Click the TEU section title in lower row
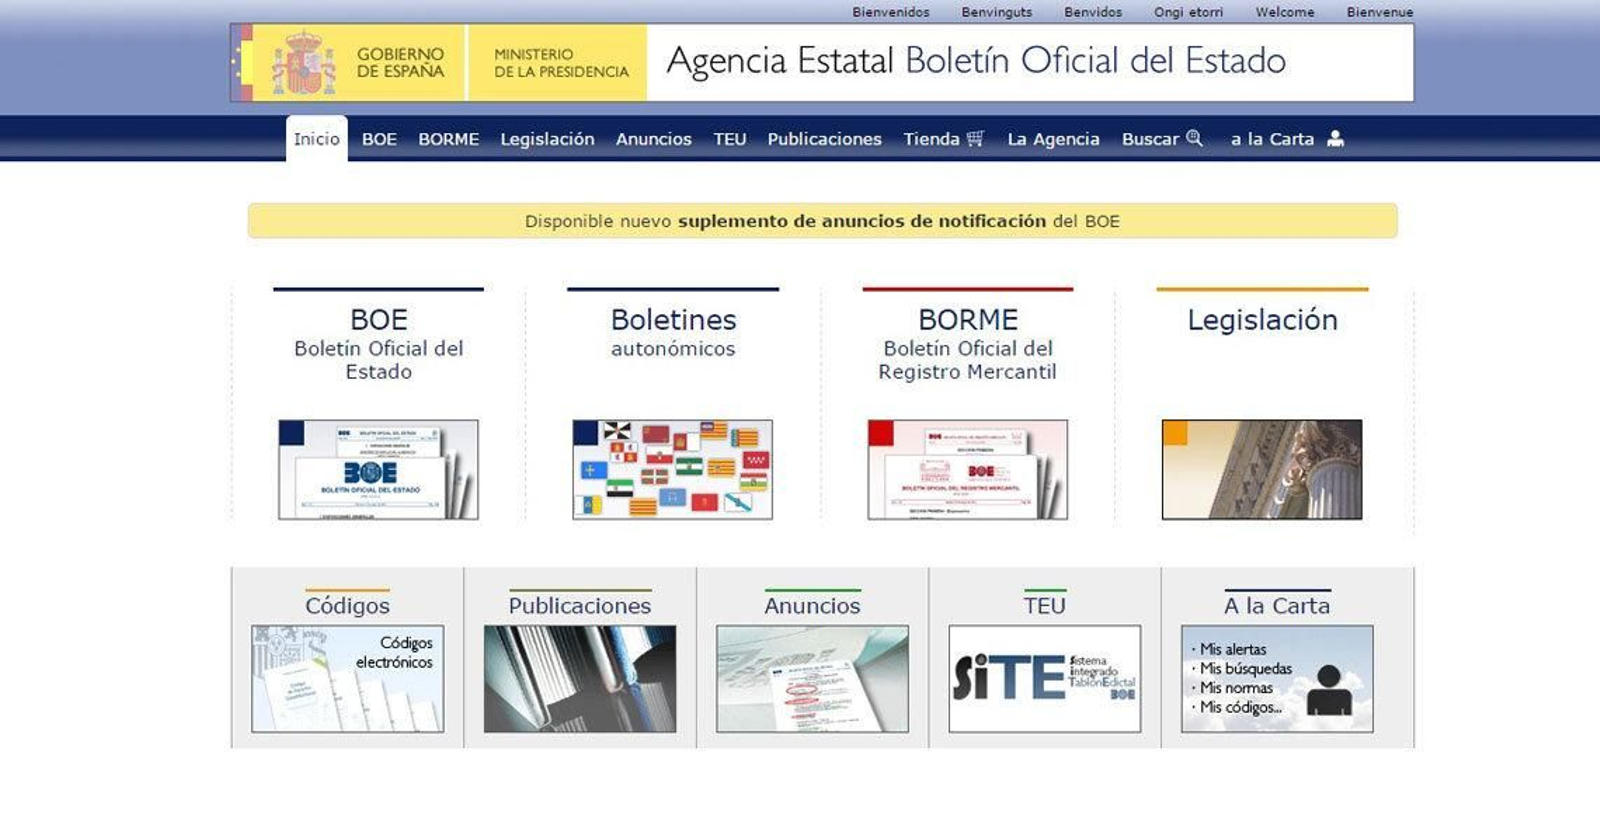Viewport: 1600px width, 814px height. point(1045,605)
